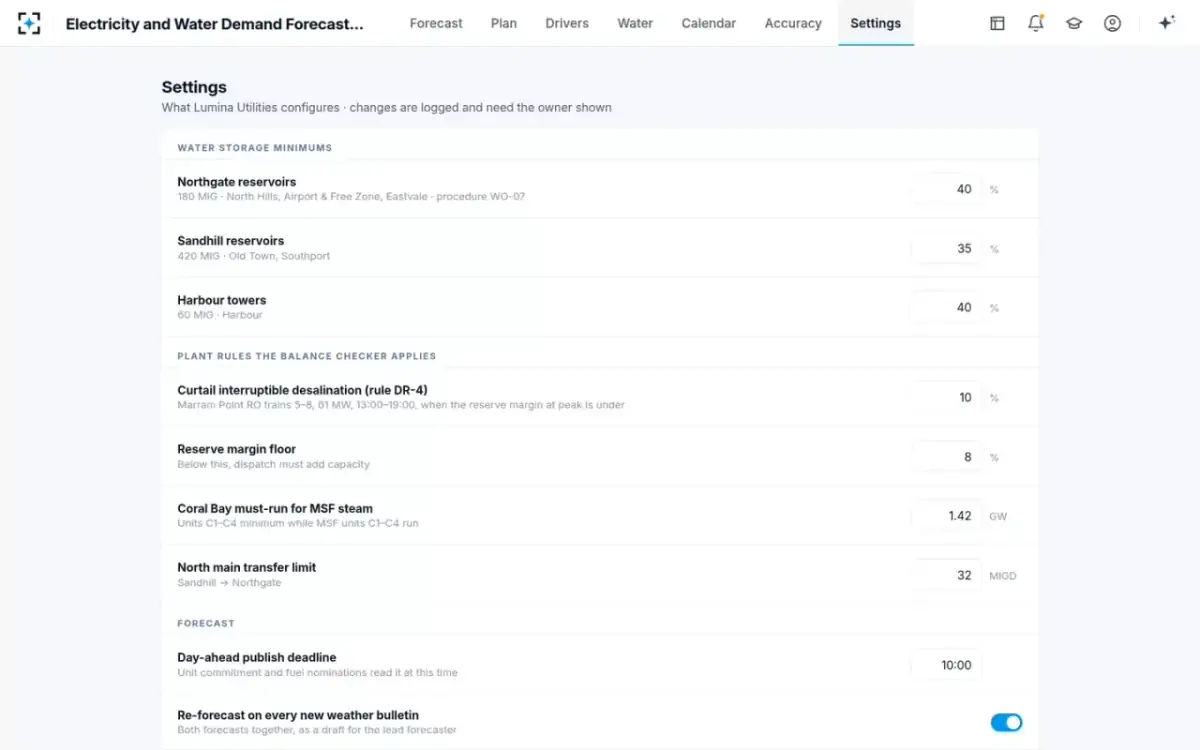Image resolution: width=1200 pixels, height=750 pixels.
Task: Edit Sandhill reservoirs minimum field
Action: 947,248
